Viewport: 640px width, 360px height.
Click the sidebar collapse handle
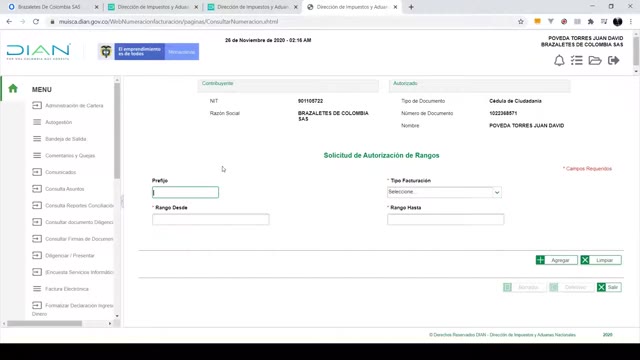pos(122,201)
